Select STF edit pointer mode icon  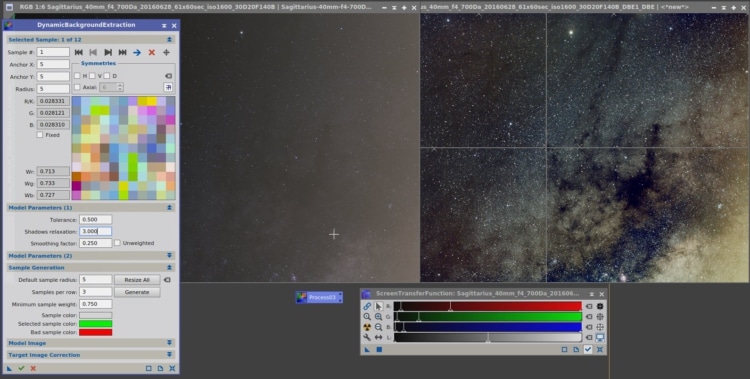[x=378, y=306]
